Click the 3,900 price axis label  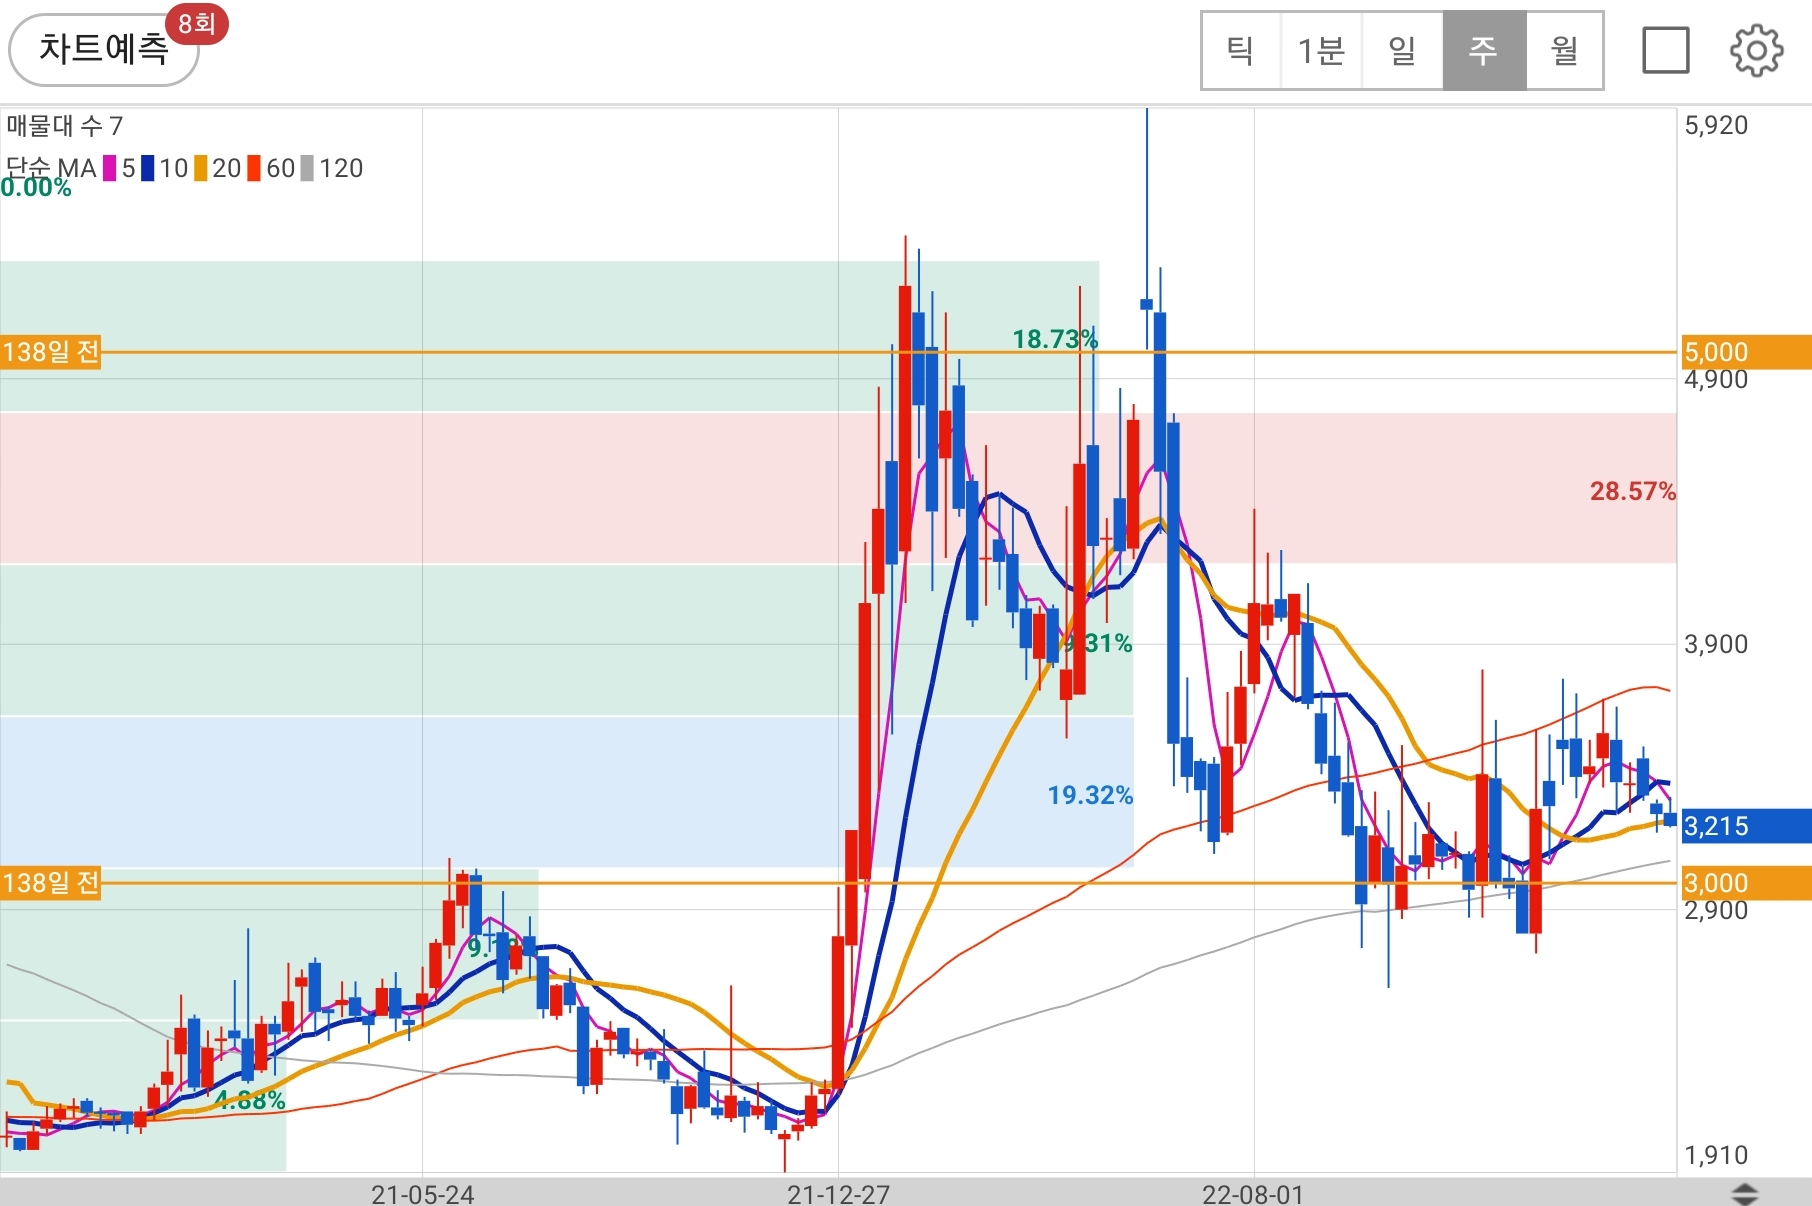(x=1716, y=644)
